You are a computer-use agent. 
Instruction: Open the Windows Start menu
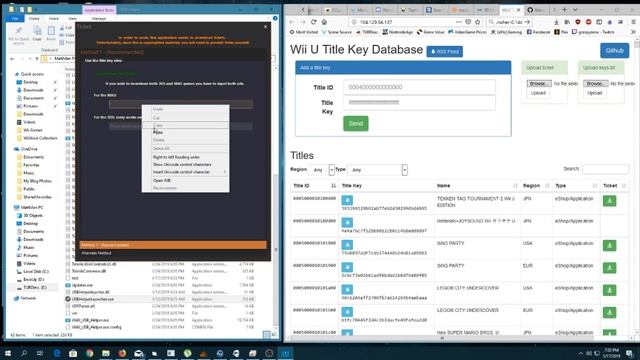click(x=8, y=353)
